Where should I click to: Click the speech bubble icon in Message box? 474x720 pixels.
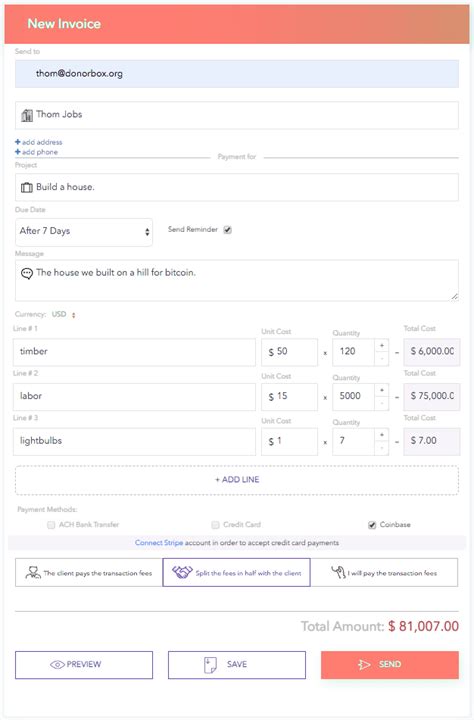click(x=27, y=274)
